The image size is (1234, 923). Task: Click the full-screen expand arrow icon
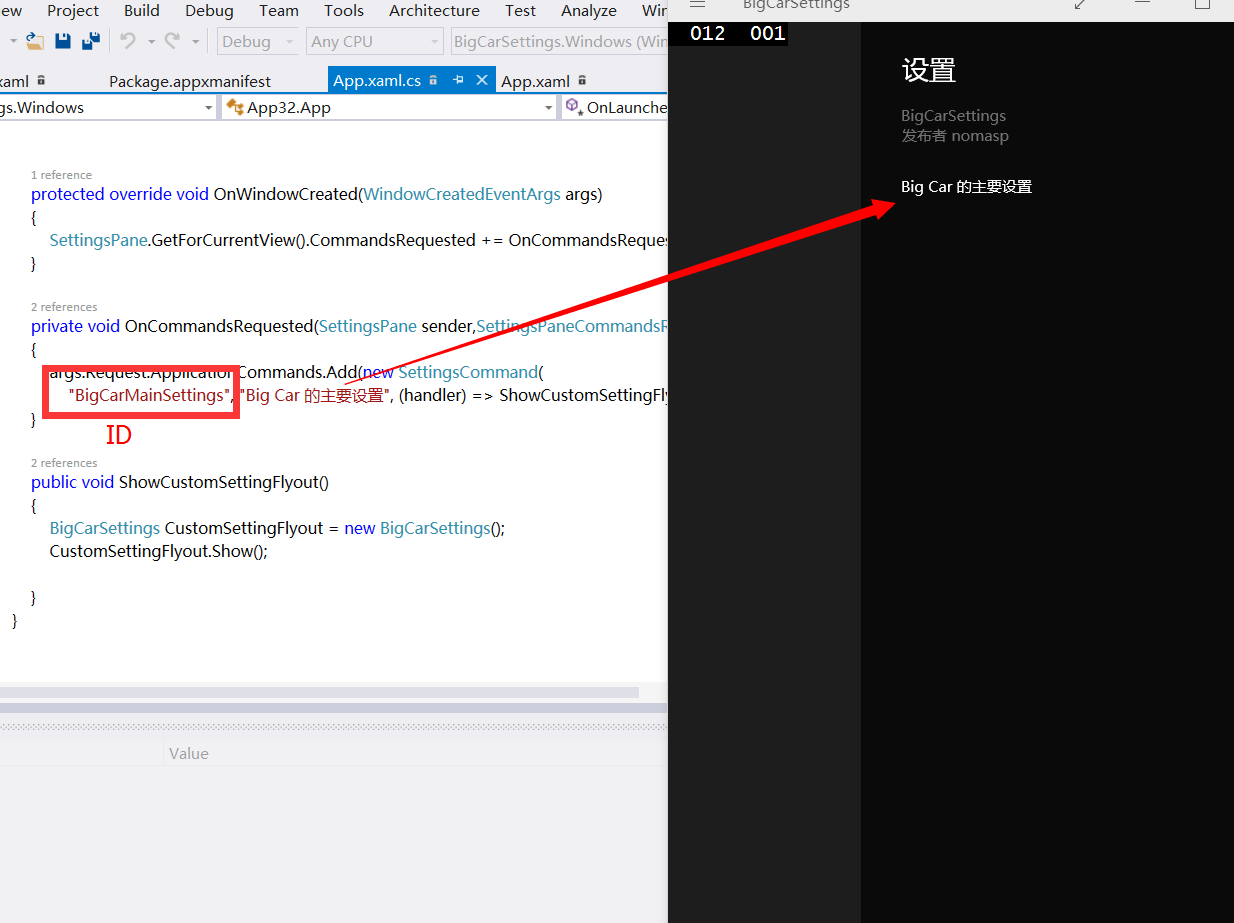1080,5
